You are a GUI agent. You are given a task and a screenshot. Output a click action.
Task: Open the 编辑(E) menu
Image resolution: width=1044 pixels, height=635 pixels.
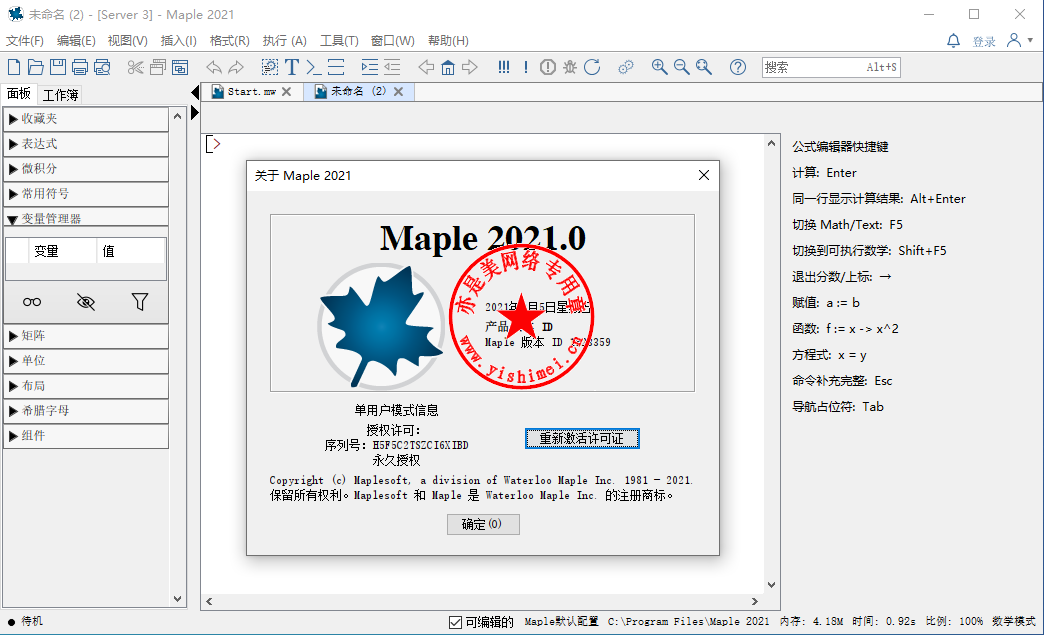tap(76, 41)
